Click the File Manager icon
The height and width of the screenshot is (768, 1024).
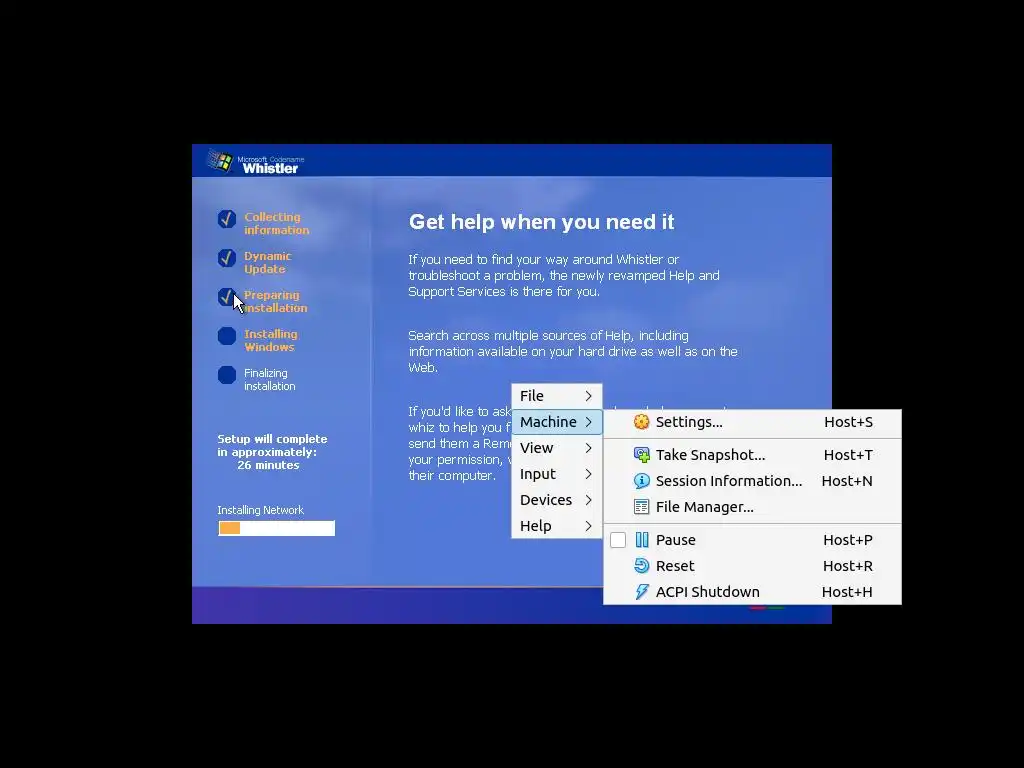pyautogui.click(x=641, y=507)
